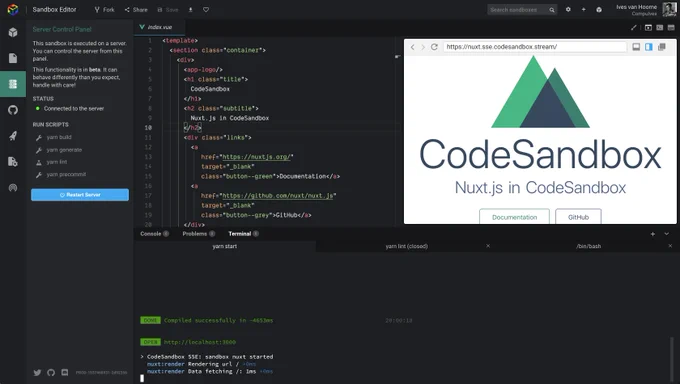Screen dimensions: 680x384
Task: Click the heart like icon
Action: click(x=206, y=10)
